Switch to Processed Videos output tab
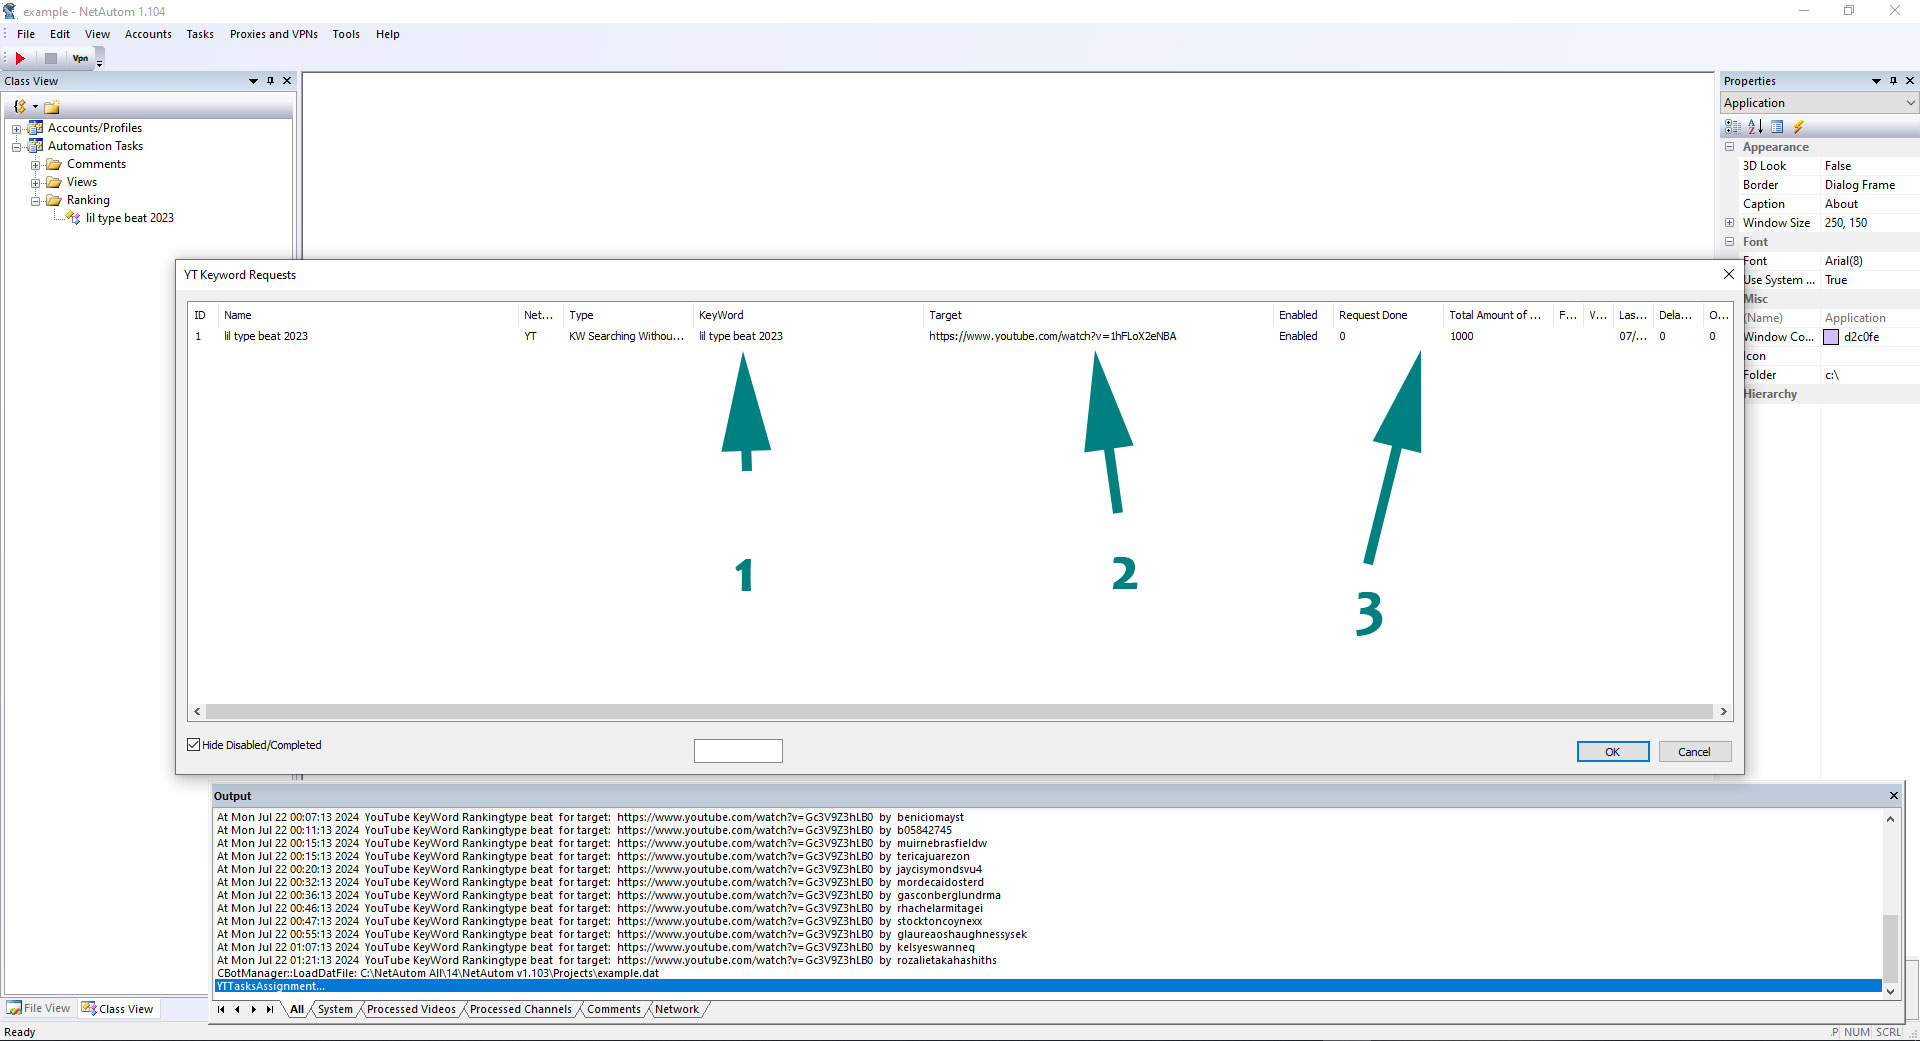 pyautogui.click(x=411, y=1009)
